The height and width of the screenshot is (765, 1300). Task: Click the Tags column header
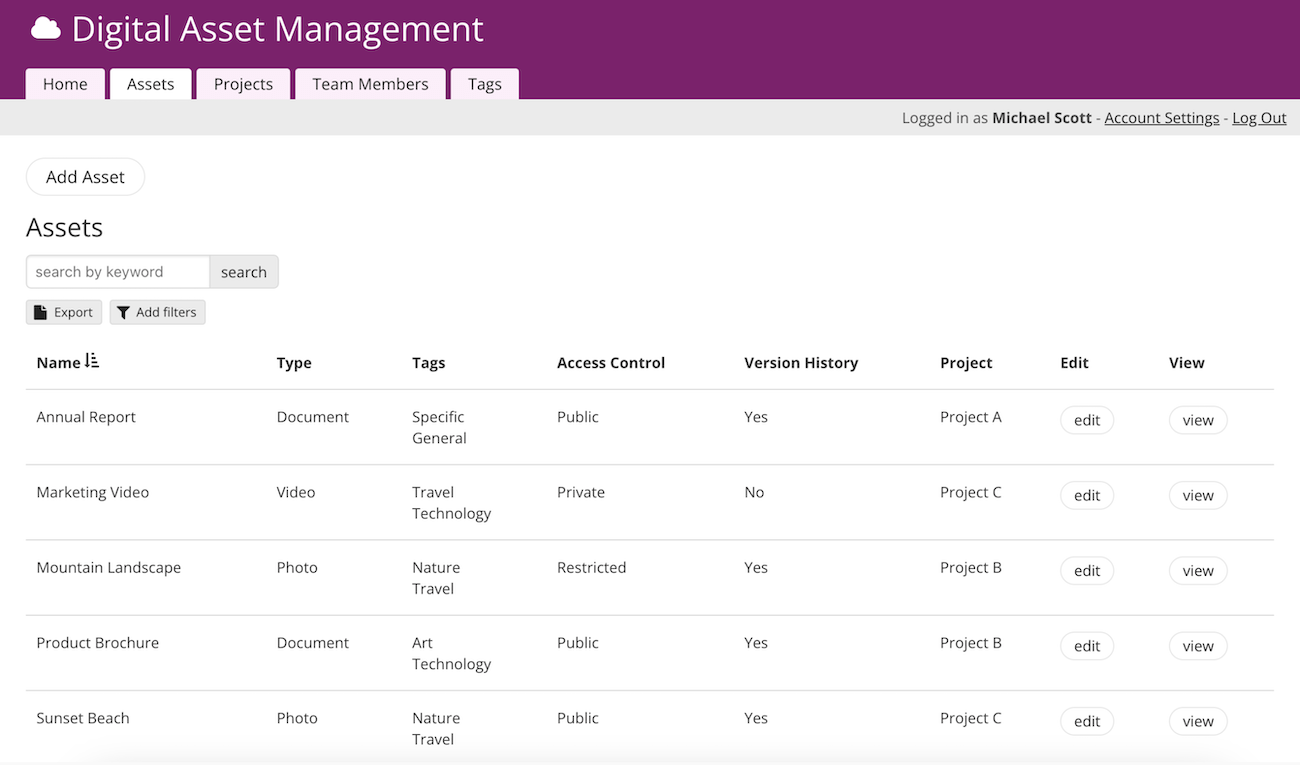(429, 363)
